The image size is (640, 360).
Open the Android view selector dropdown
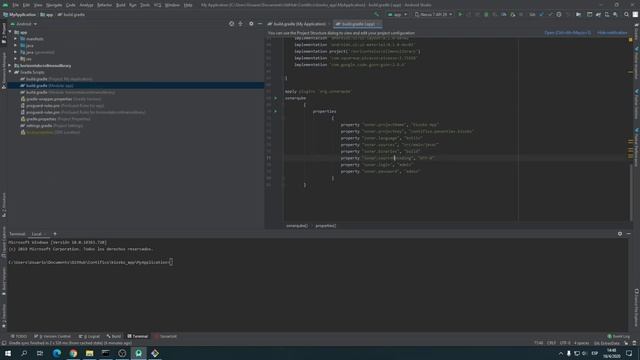(x=24, y=24)
